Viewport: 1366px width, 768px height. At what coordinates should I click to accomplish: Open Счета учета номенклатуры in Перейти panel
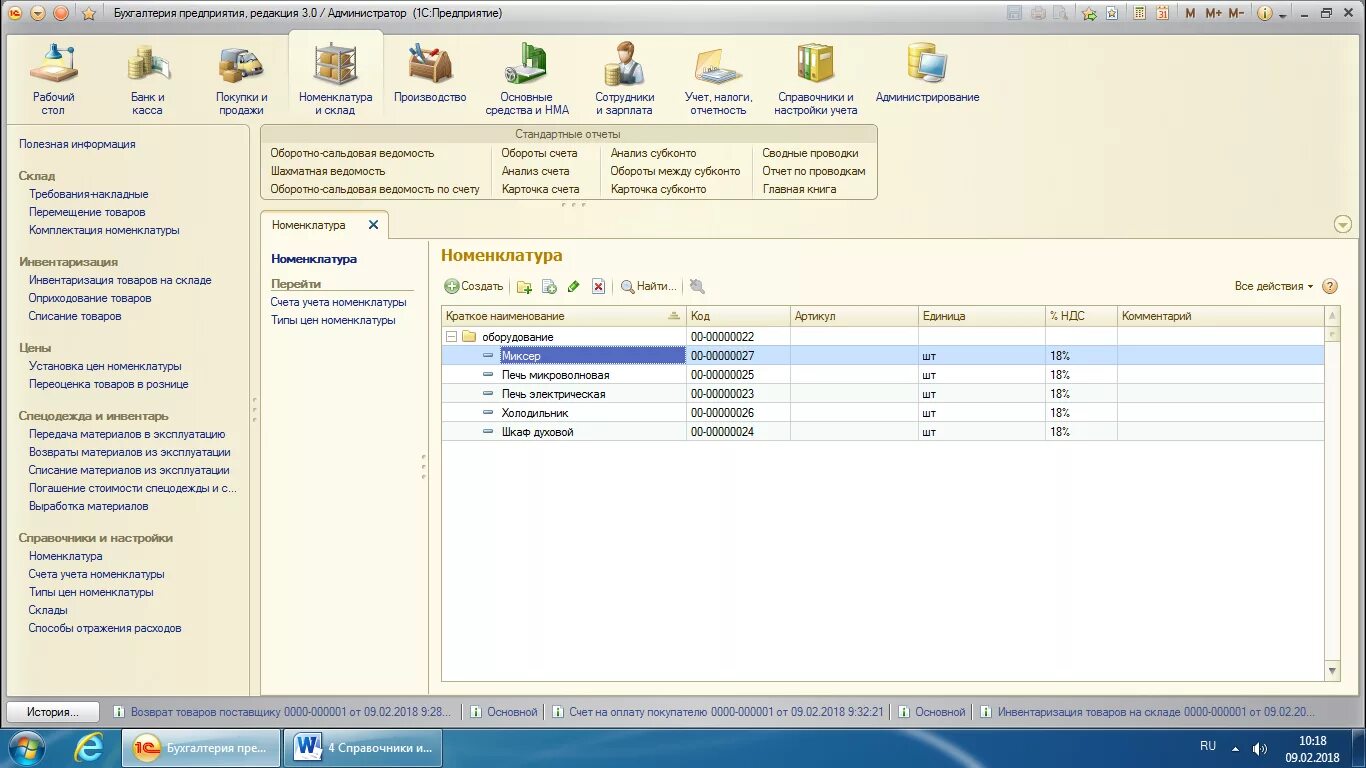(338, 302)
